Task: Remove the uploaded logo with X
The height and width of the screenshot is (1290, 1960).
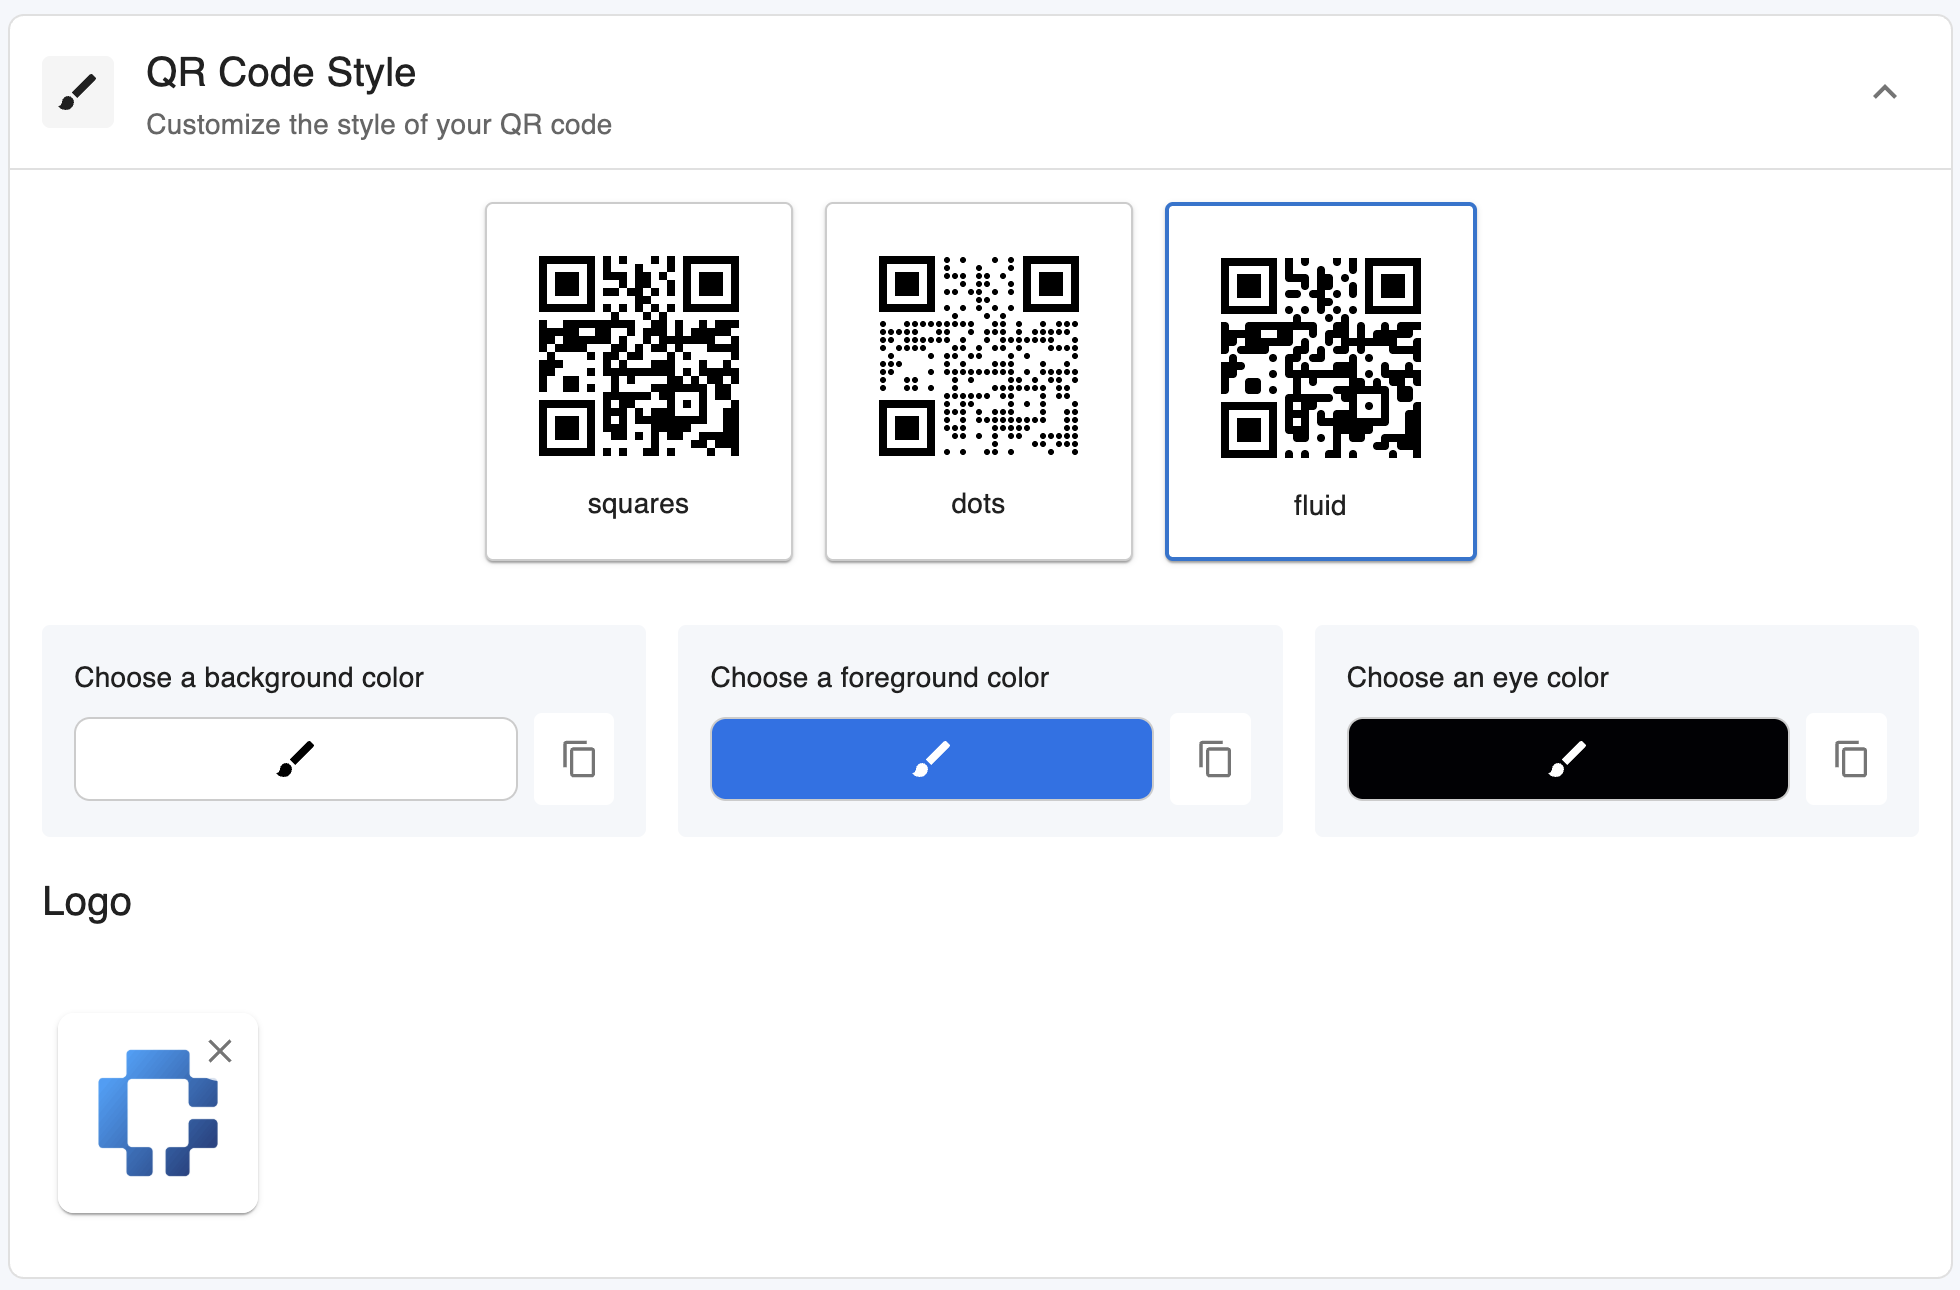Action: pyautogui.click(x=220, y=1051)
